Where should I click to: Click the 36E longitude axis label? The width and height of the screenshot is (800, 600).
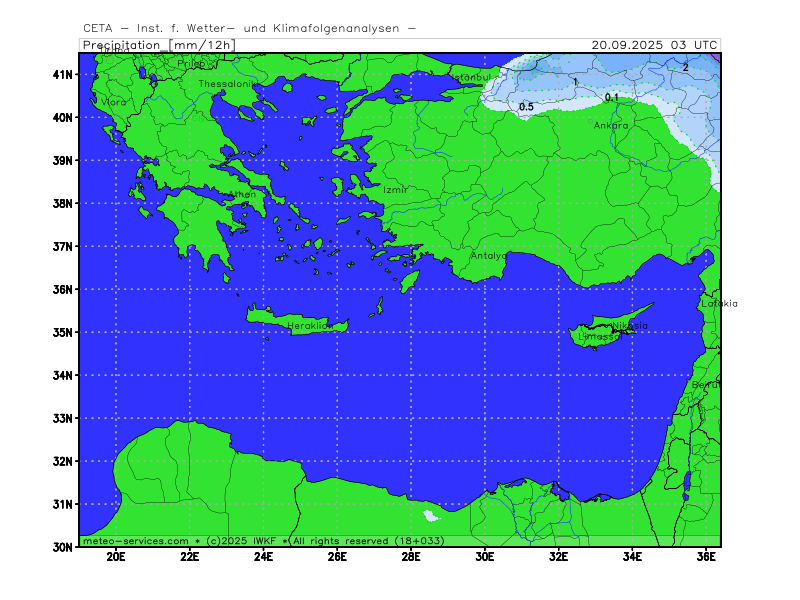(x=706, y=557)
